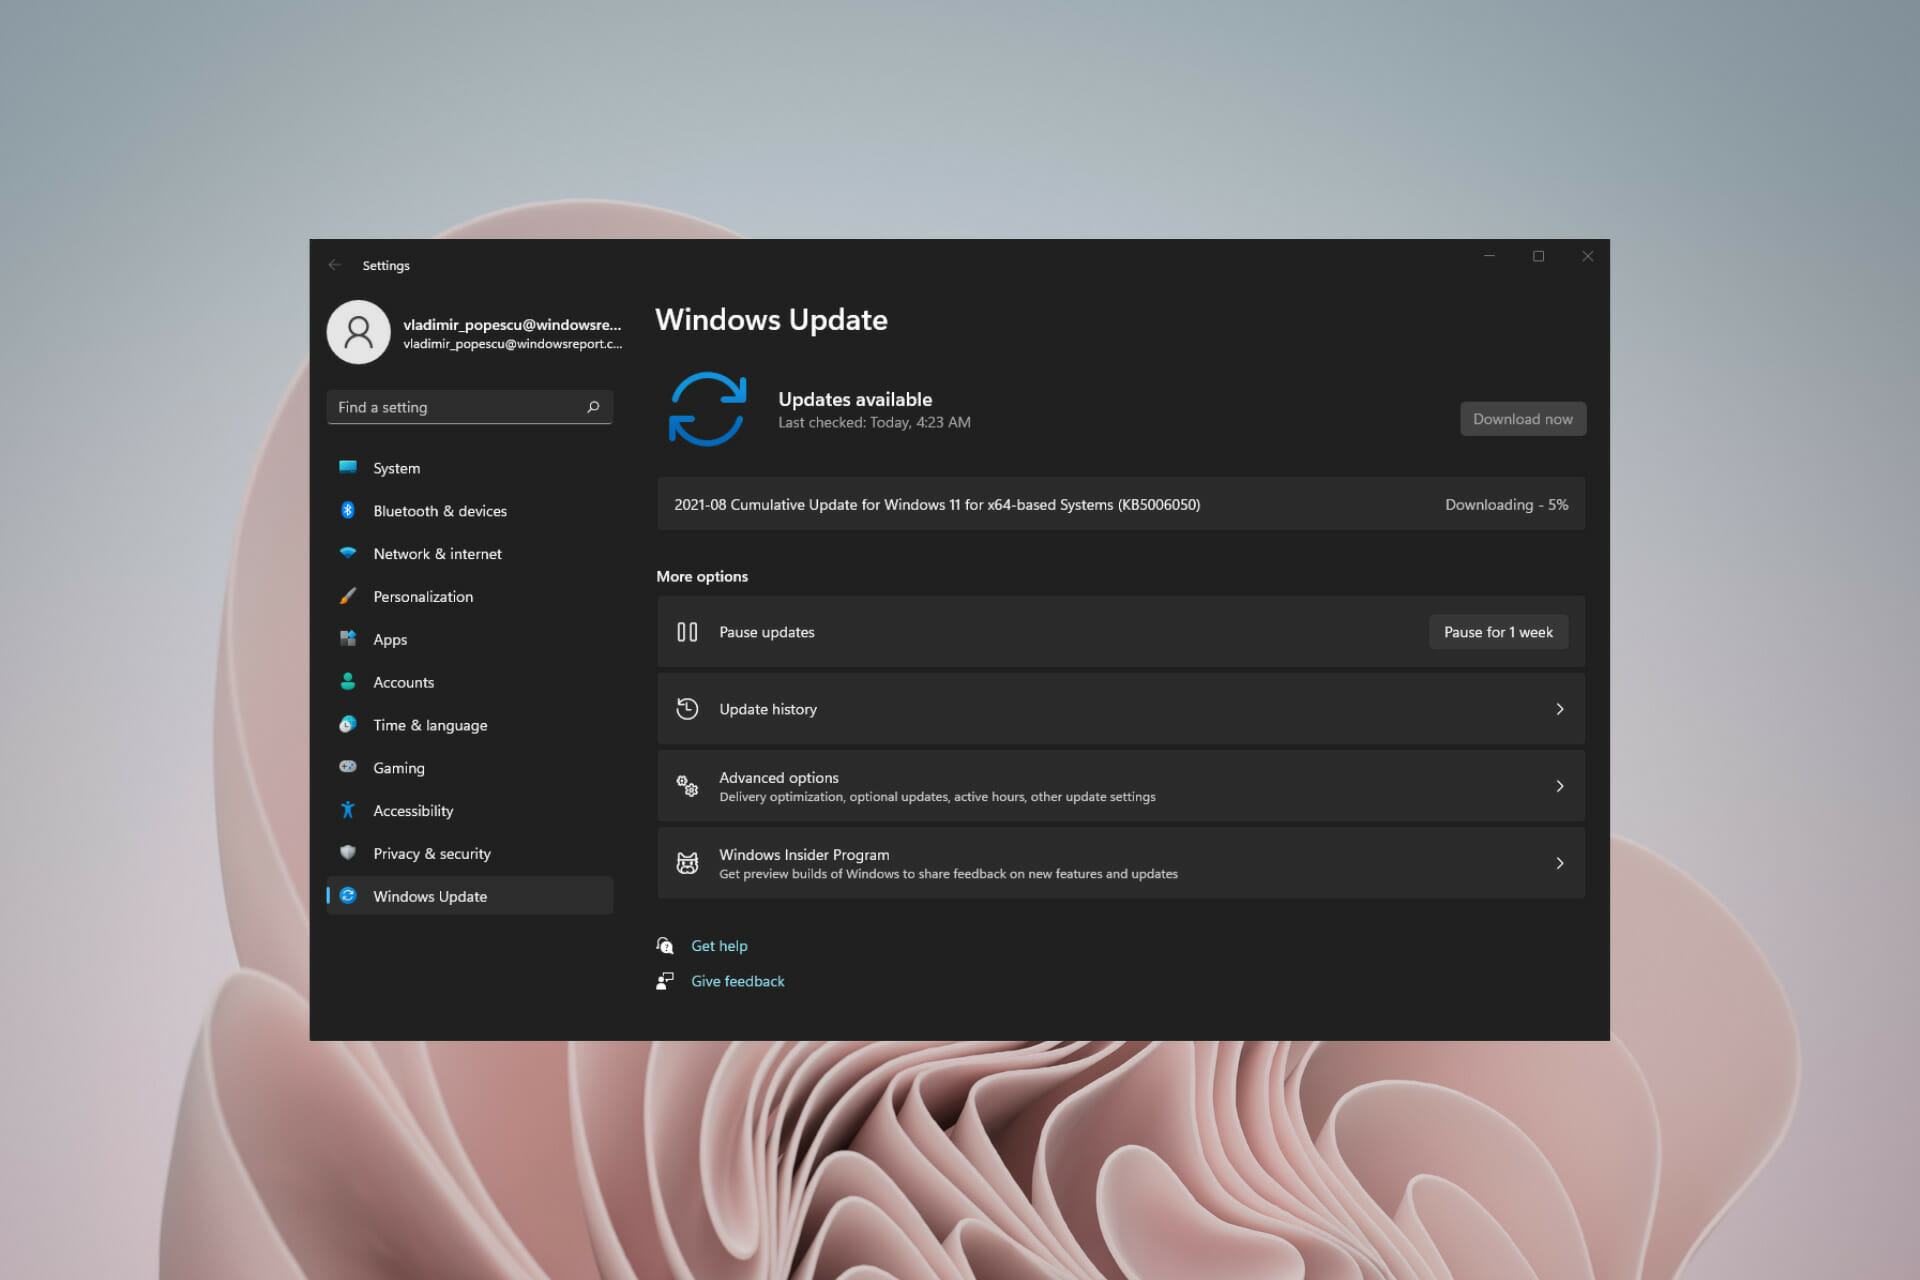Viewport: 1920px width, 1280px height.
Task: Open Advanced options
Action: click(1121, 786)
